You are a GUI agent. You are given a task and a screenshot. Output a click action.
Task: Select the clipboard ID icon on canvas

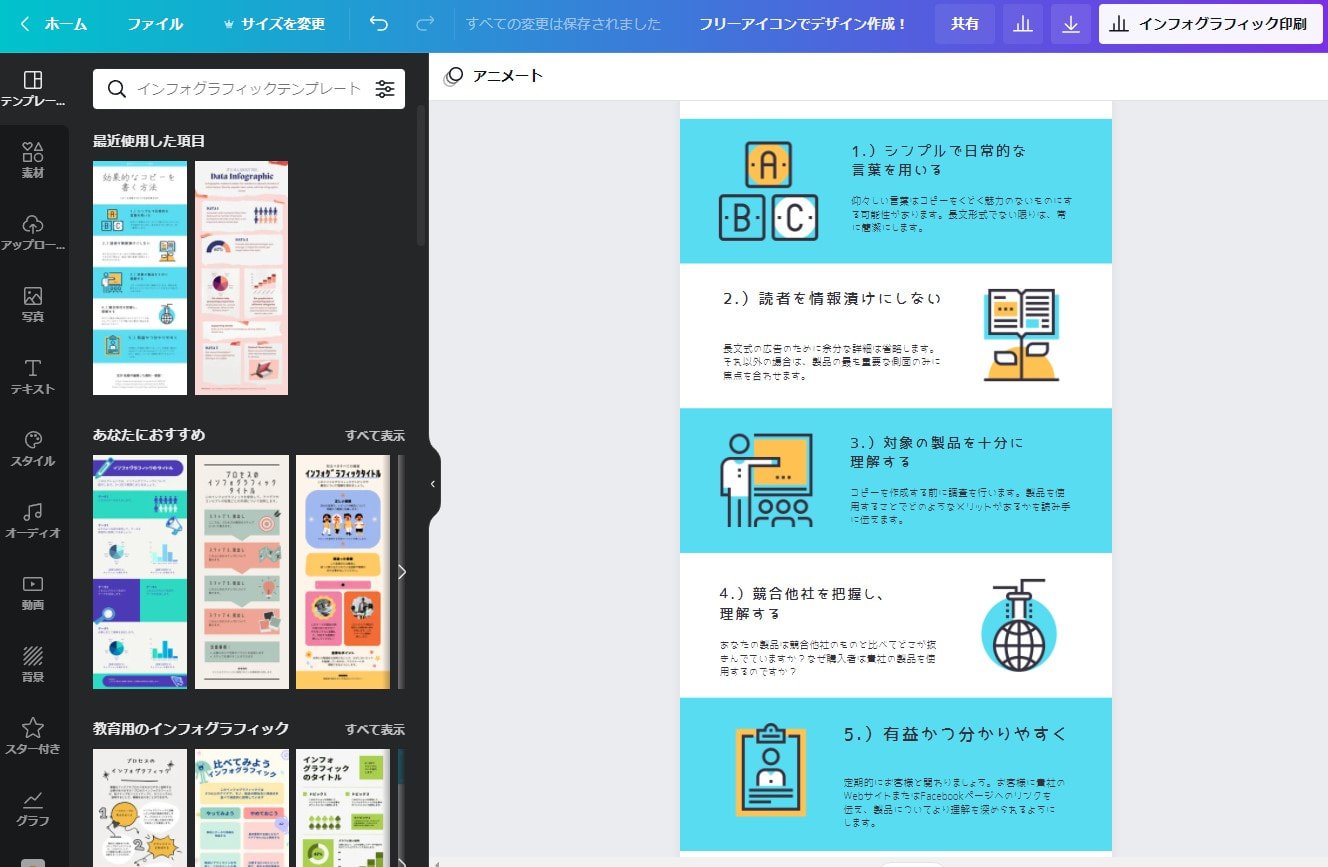[769, 769]
